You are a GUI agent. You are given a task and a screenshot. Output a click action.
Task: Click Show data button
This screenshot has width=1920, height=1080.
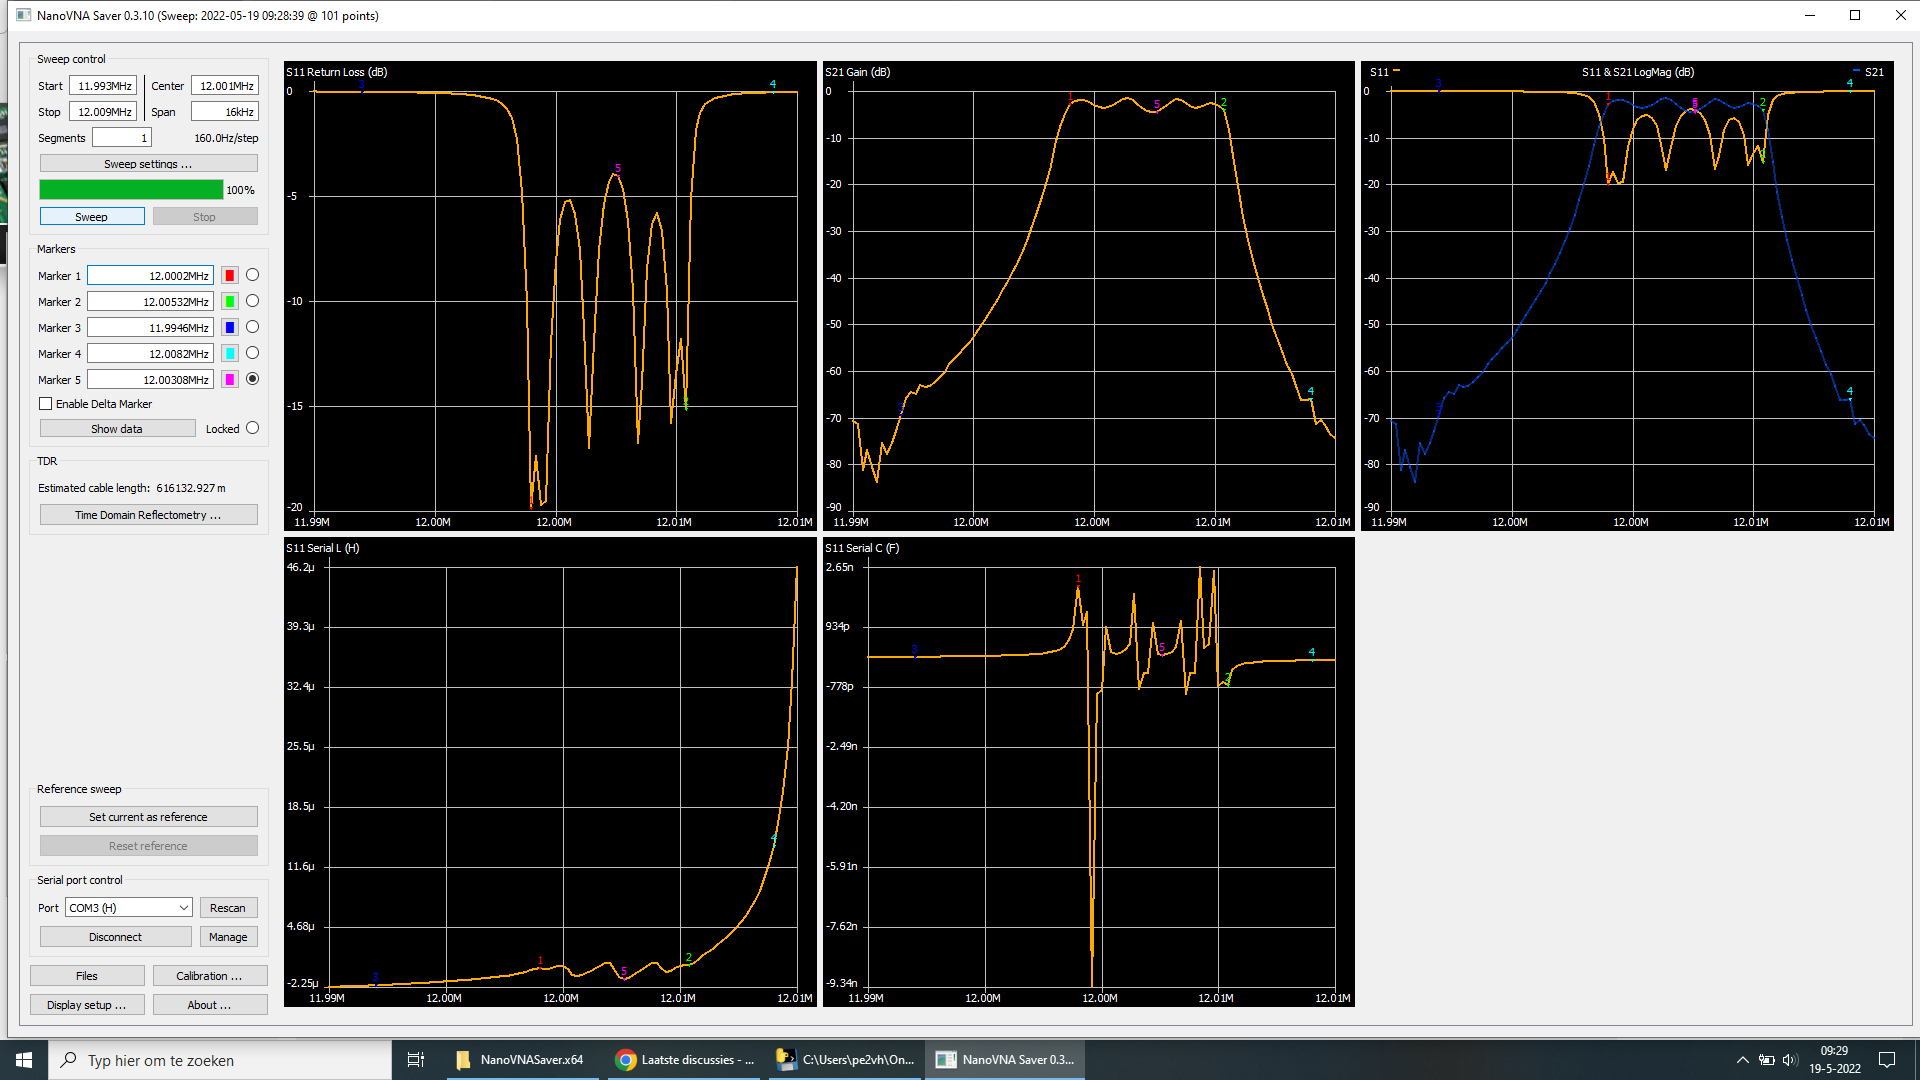117,428
